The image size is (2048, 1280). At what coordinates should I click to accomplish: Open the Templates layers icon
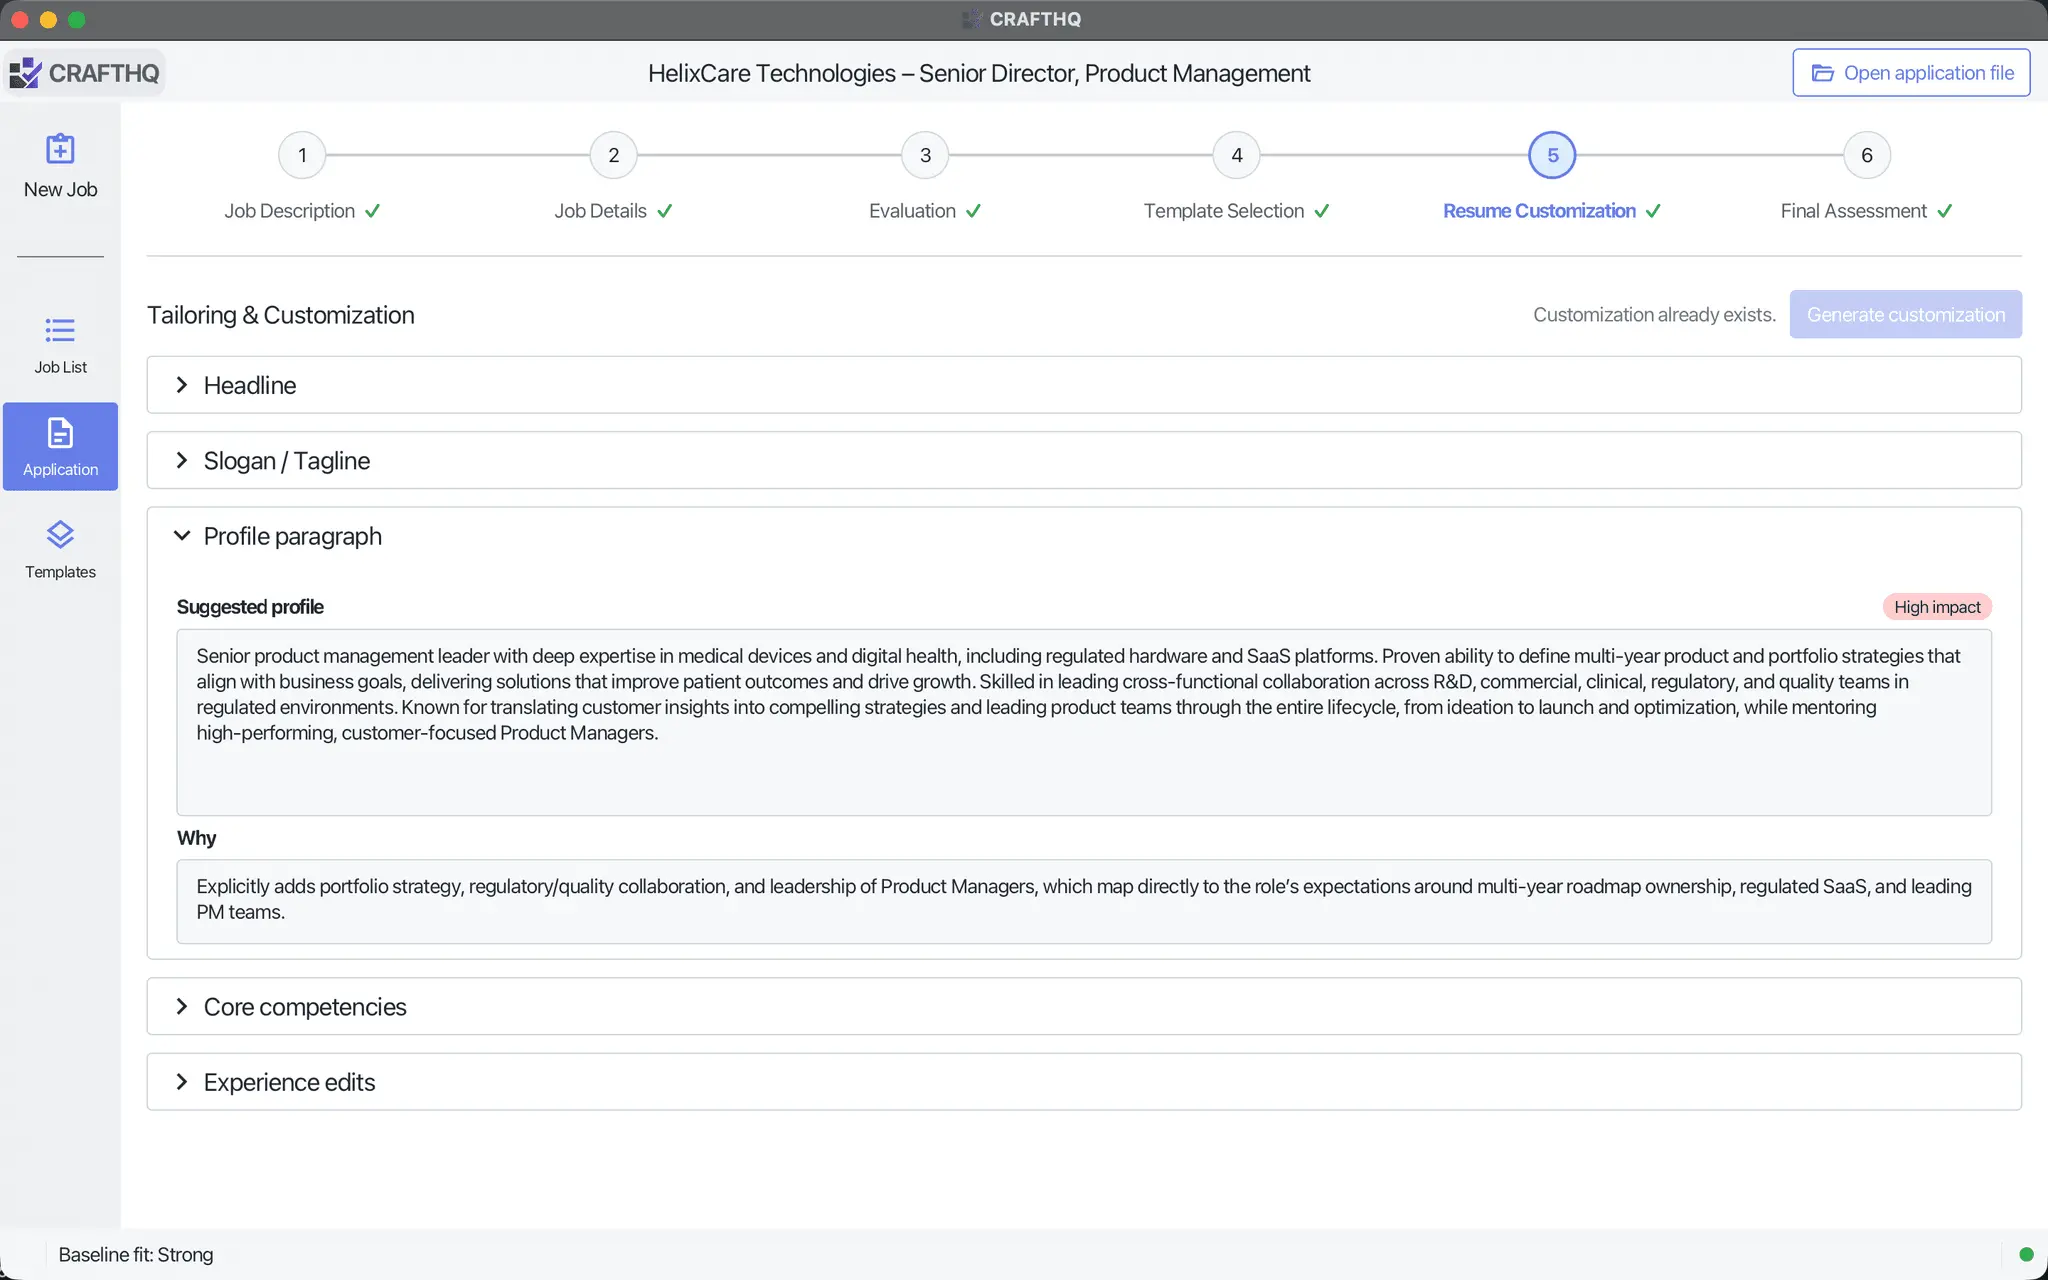point(60,535)
